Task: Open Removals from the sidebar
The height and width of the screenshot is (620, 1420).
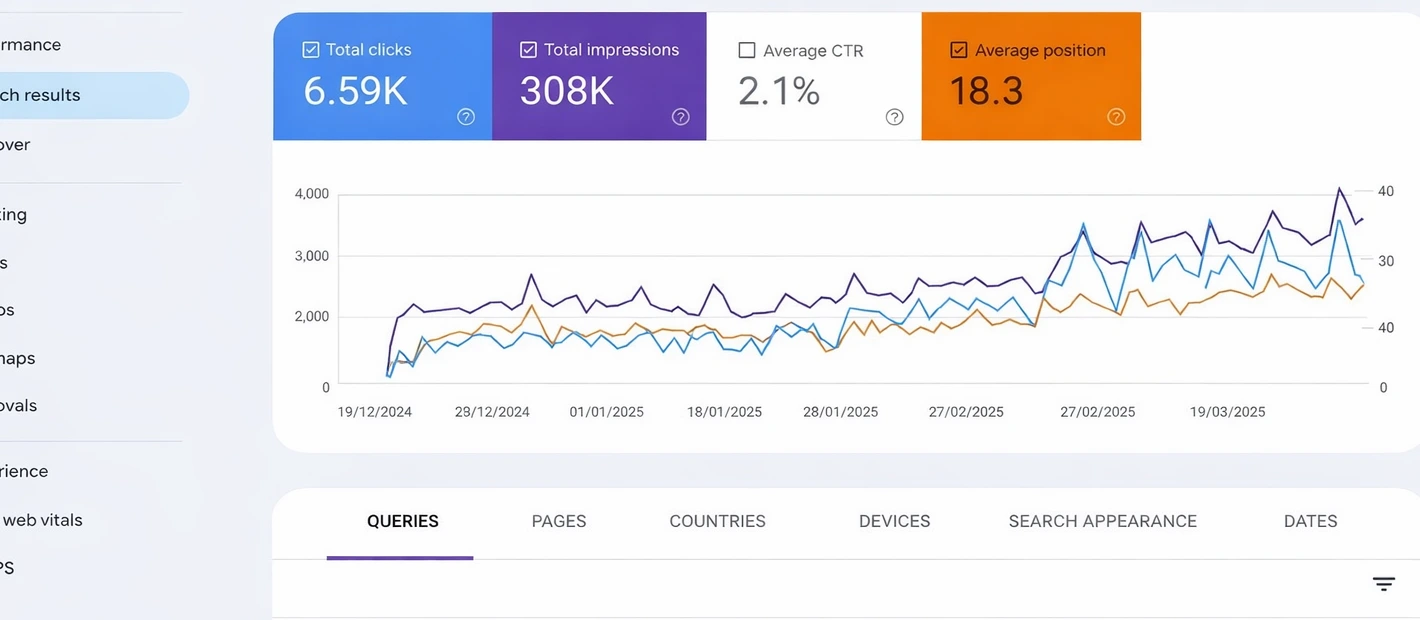Action: (20, 405)
